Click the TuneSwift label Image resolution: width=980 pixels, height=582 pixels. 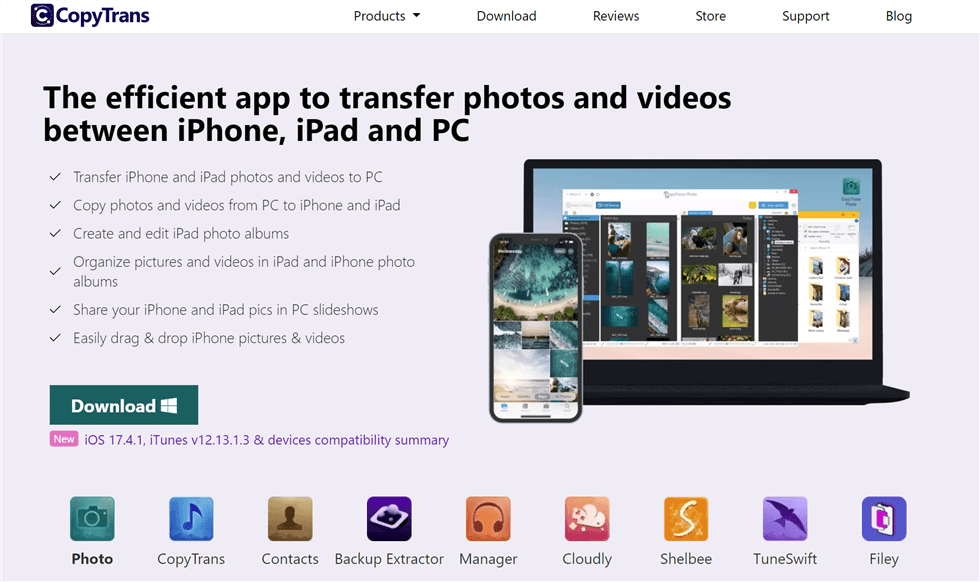(x=785, y=559)
